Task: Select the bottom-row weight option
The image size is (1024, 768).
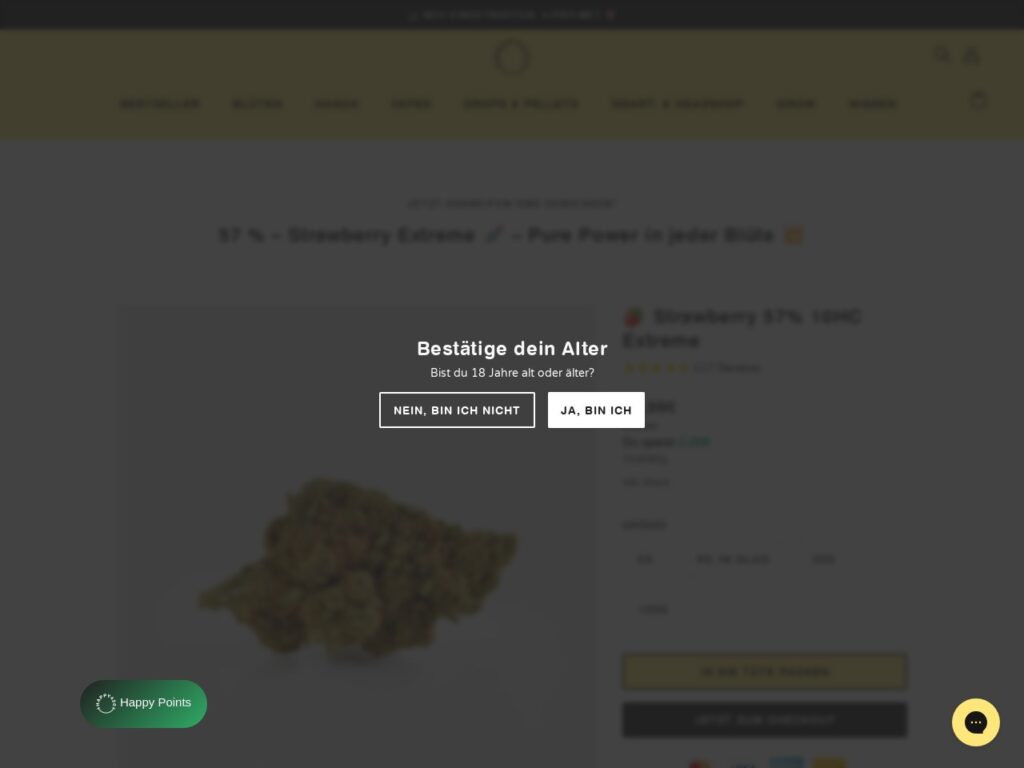Action: (654, 609)
